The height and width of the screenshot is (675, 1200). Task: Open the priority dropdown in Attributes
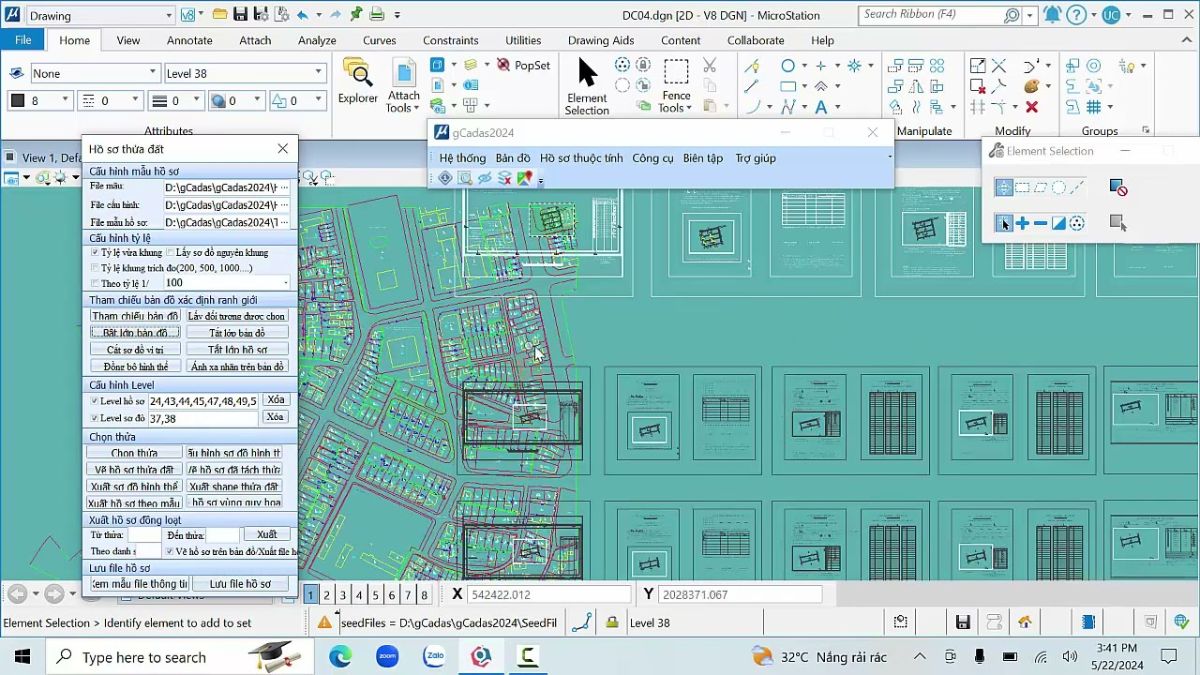[296, 100]
